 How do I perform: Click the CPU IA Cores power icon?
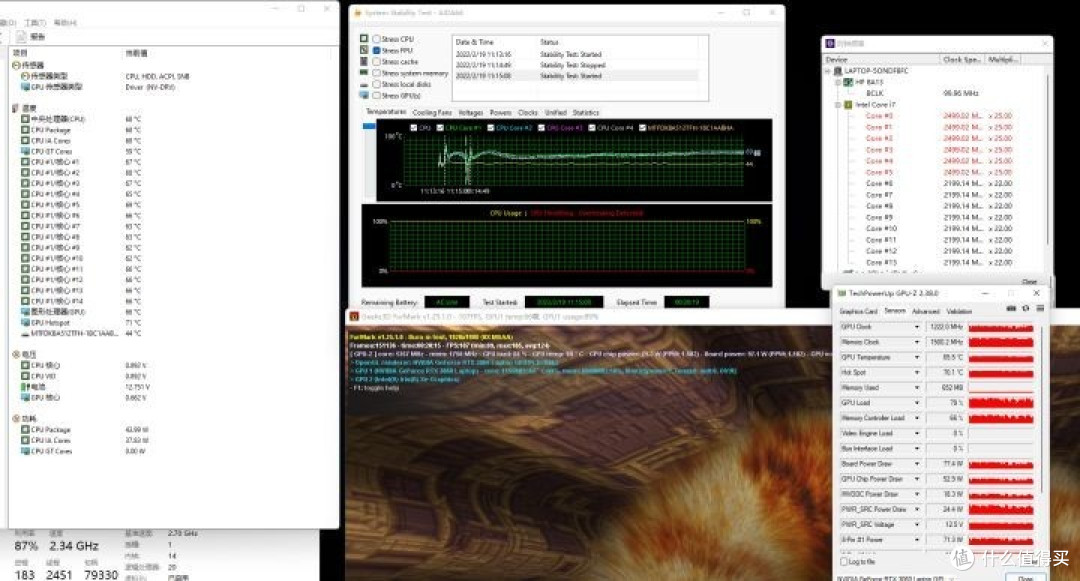[x=25, y=440]
